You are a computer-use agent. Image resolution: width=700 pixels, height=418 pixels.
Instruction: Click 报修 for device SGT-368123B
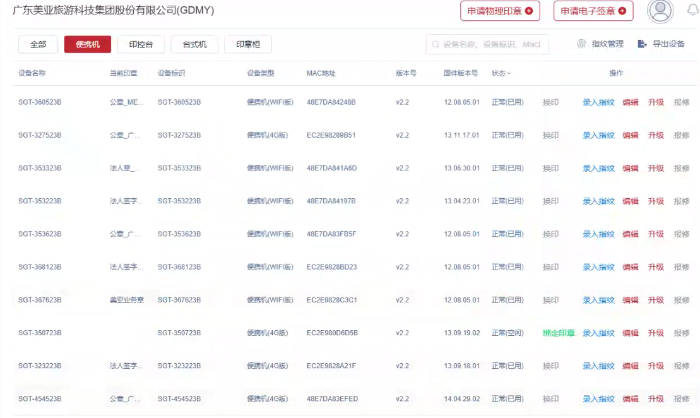pos(682,267)
